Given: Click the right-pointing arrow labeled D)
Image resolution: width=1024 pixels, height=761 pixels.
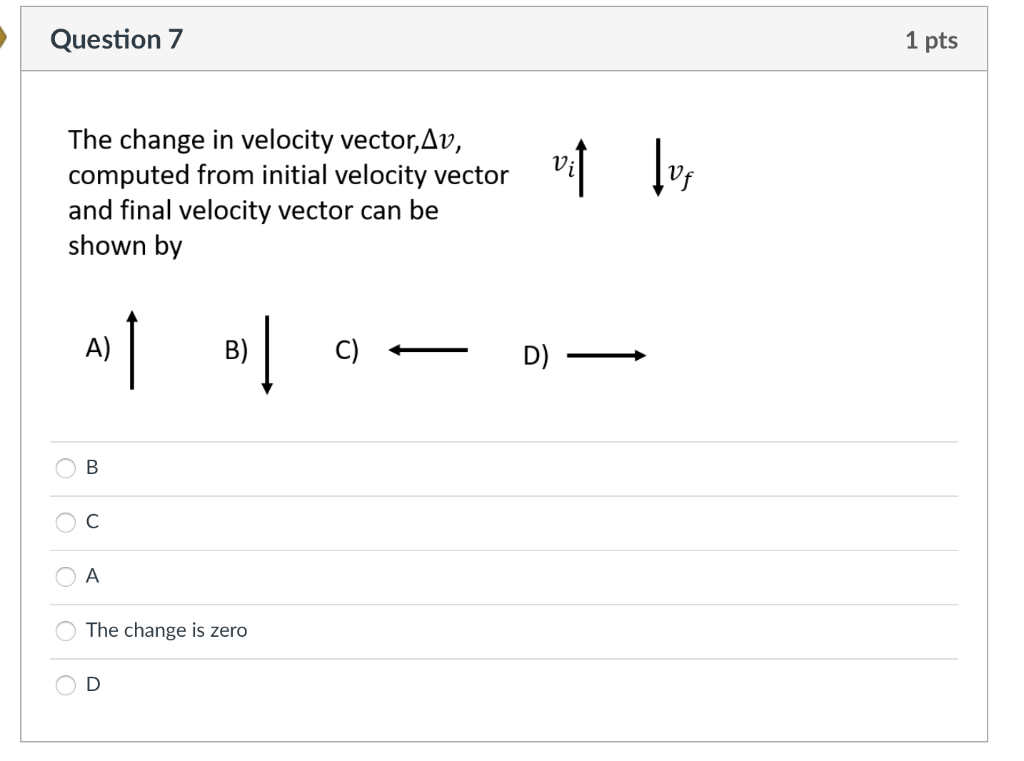Looking at the screenshot, I should (606, 355).
